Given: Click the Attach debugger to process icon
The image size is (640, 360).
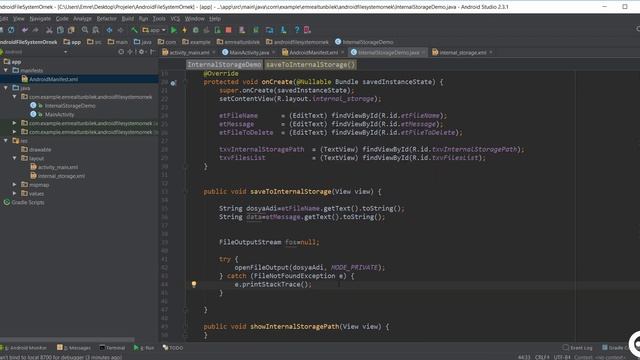Looking at the screenshot, I should point(218,30).
